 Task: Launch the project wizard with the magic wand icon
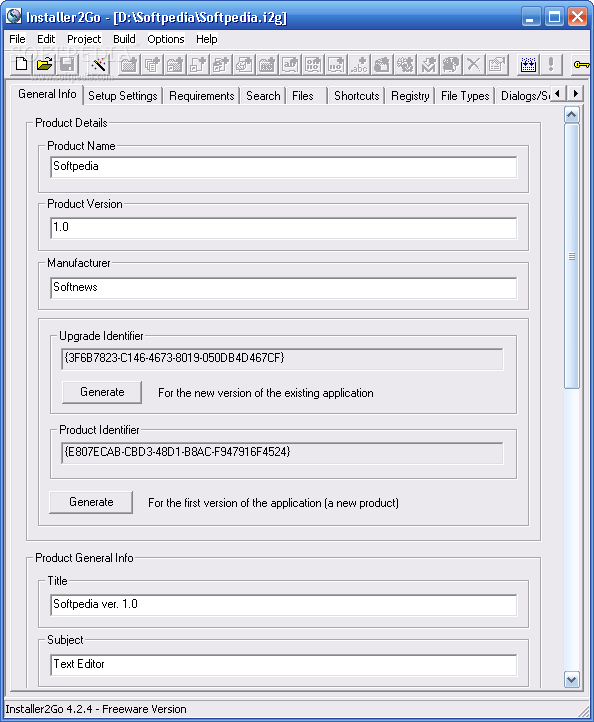(98, 64)
